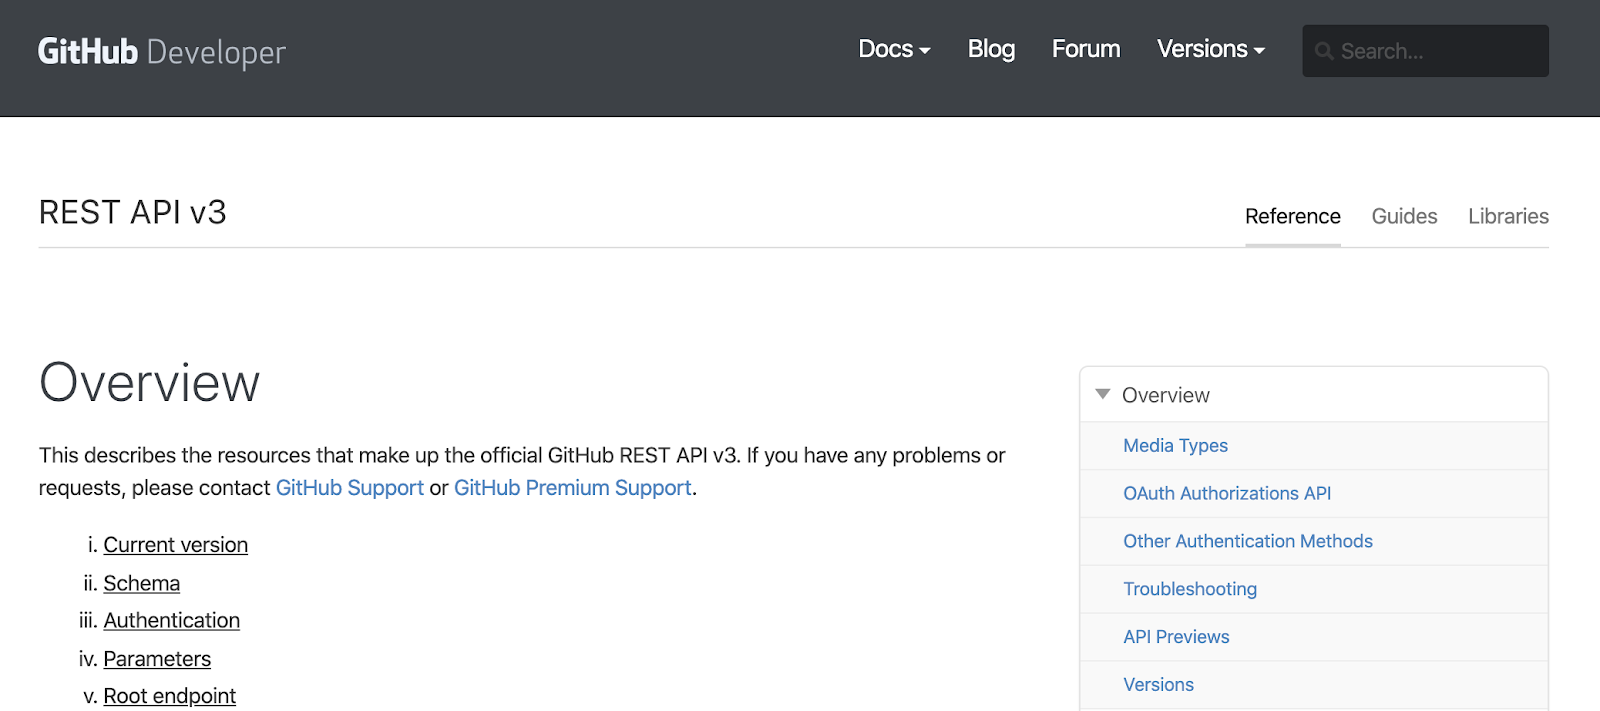Open the GitHub Support link
Image resolution: width=1600 pixels, height=711 pixels.
[350, 488]
